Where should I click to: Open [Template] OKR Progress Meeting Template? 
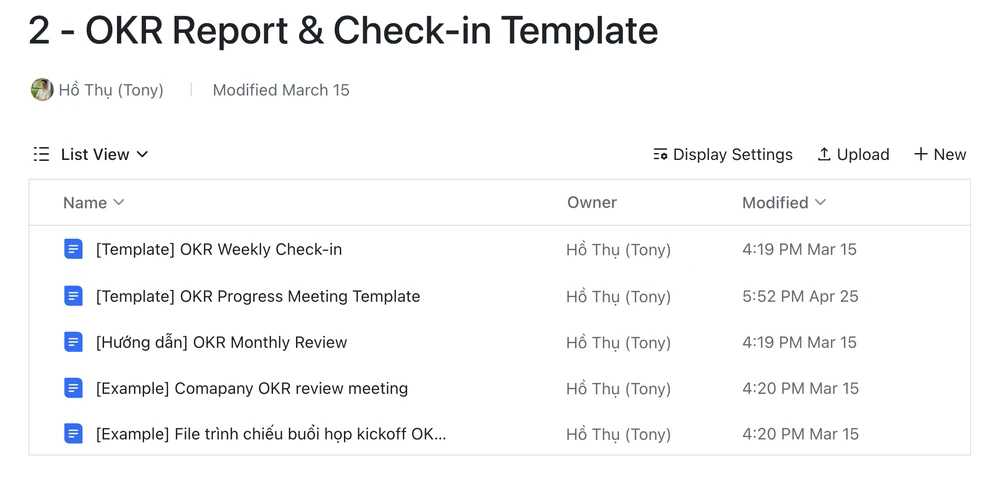pyautogui.click(x=258, y=296)
